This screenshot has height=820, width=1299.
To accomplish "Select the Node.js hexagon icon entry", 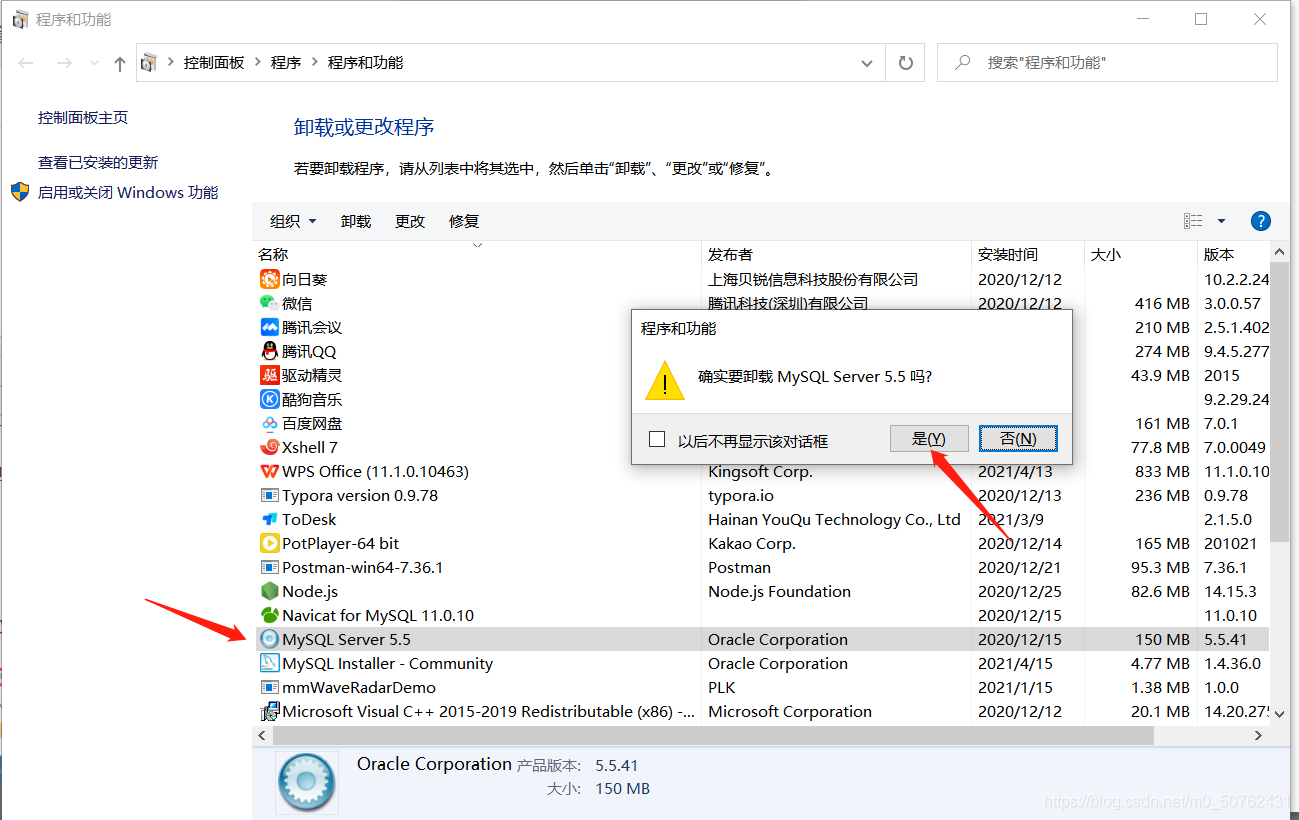I will pyautogui.click(x=269, y=591).
